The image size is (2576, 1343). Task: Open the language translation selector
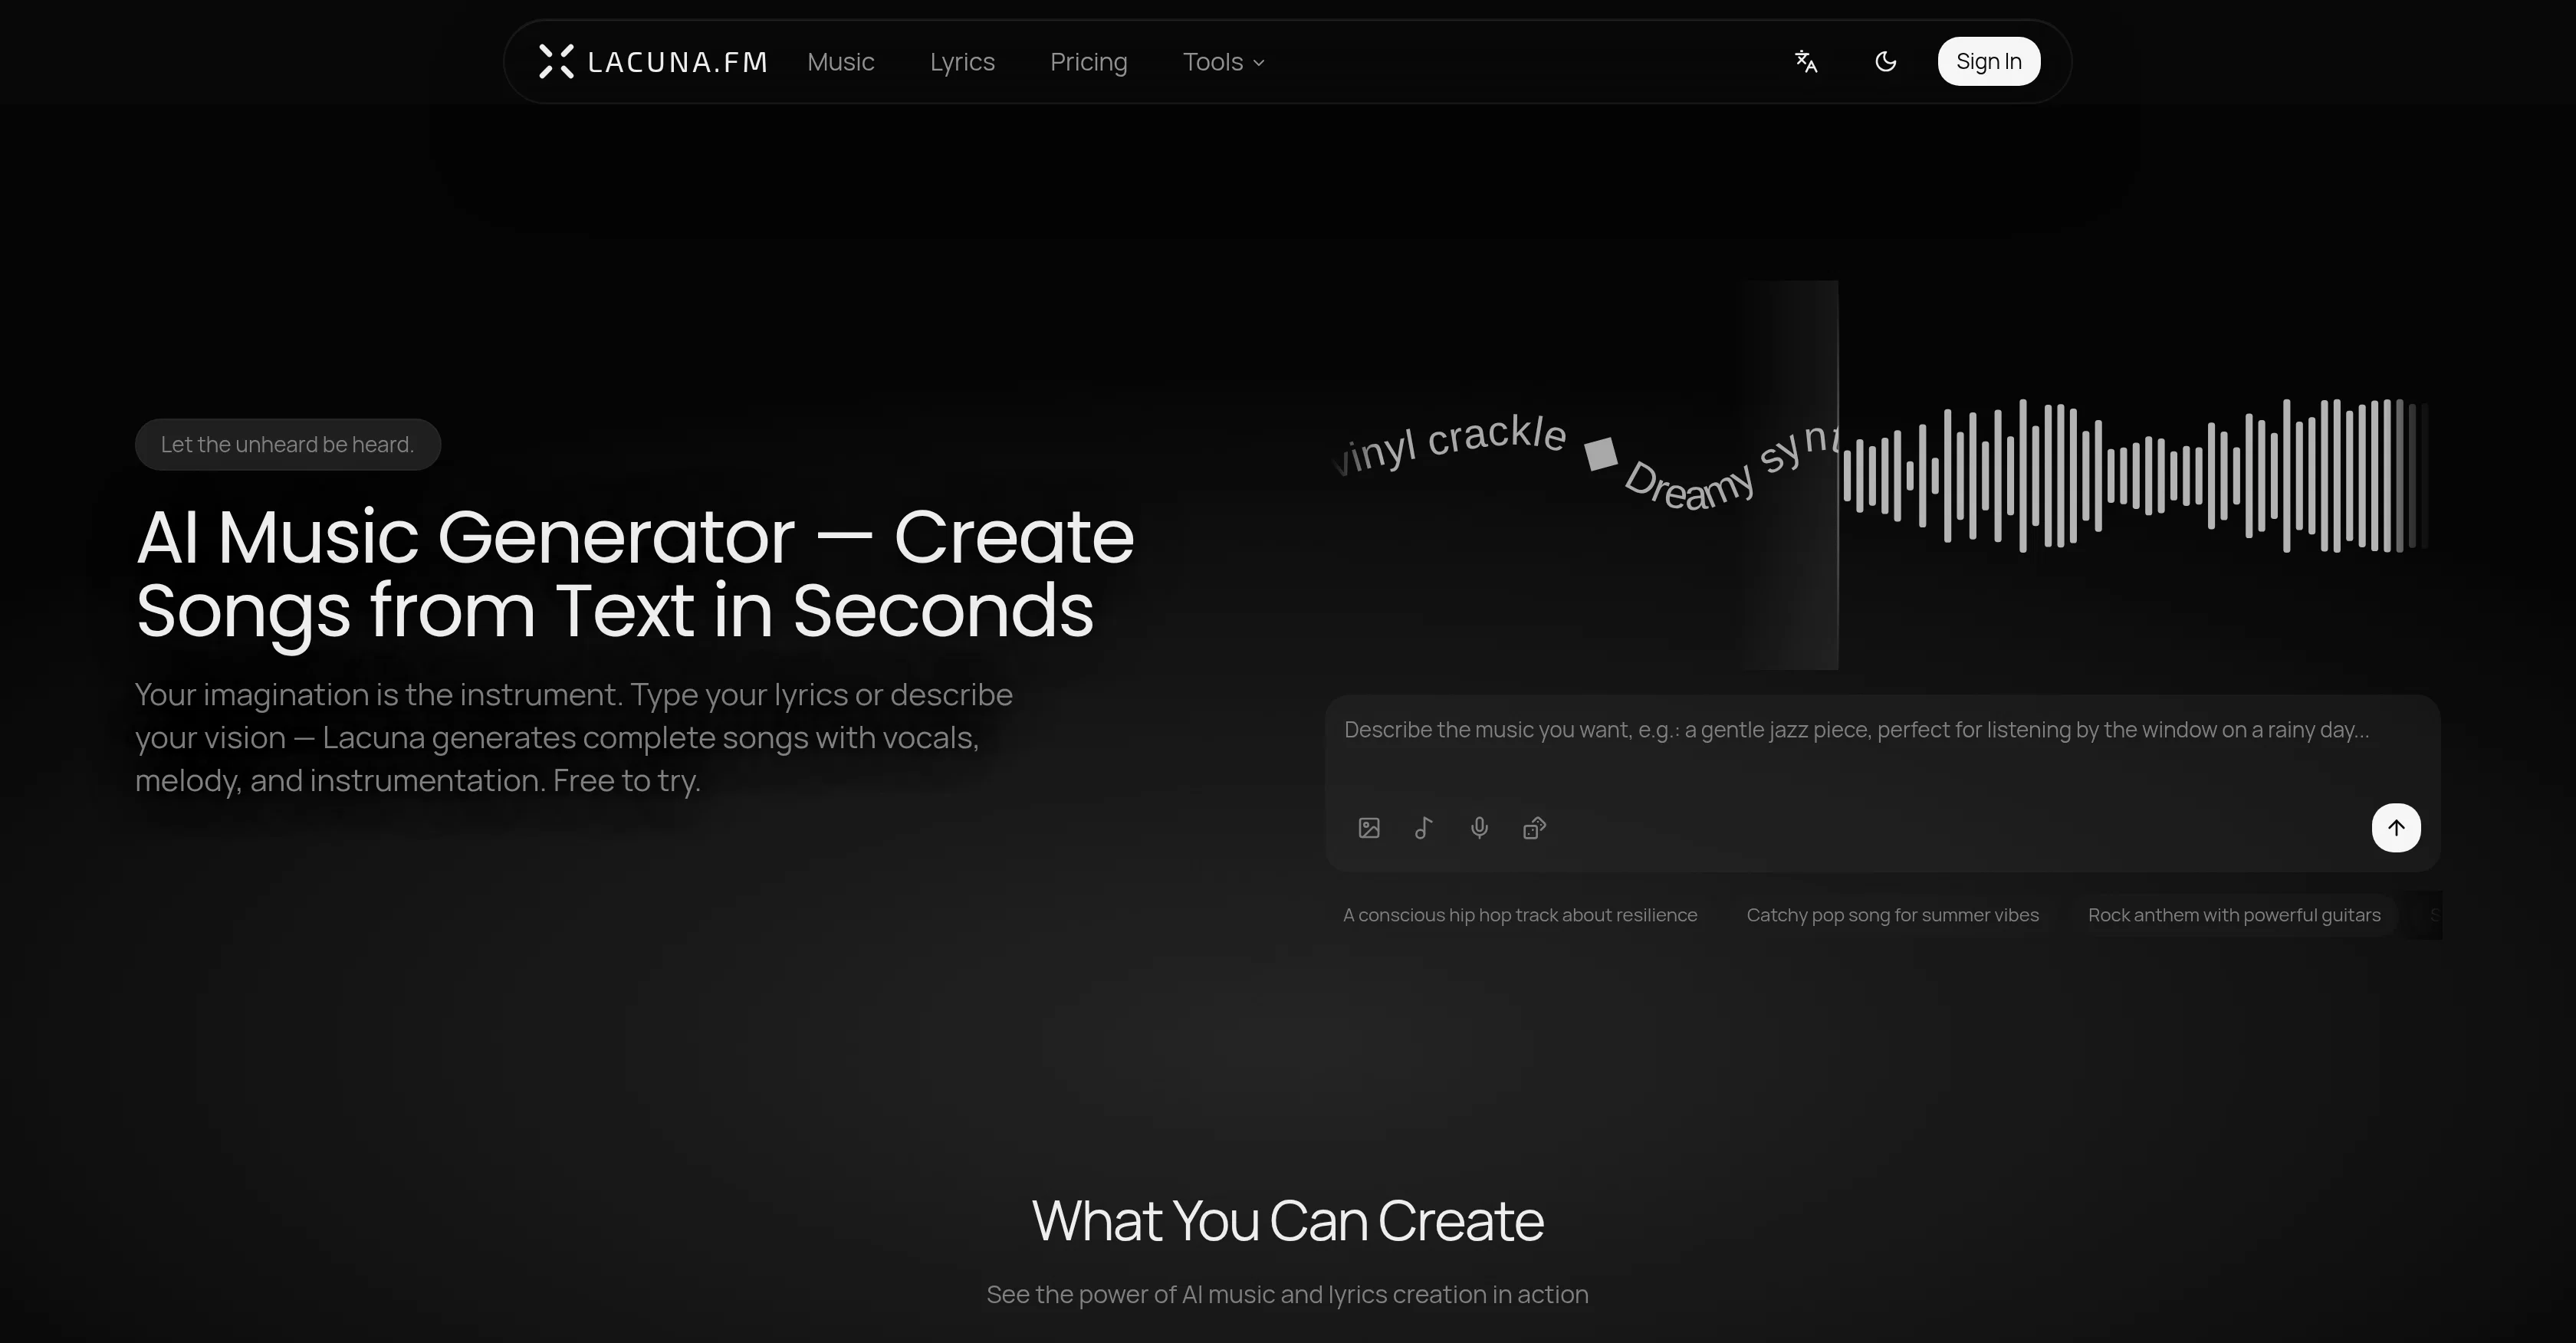point(1805,61)
